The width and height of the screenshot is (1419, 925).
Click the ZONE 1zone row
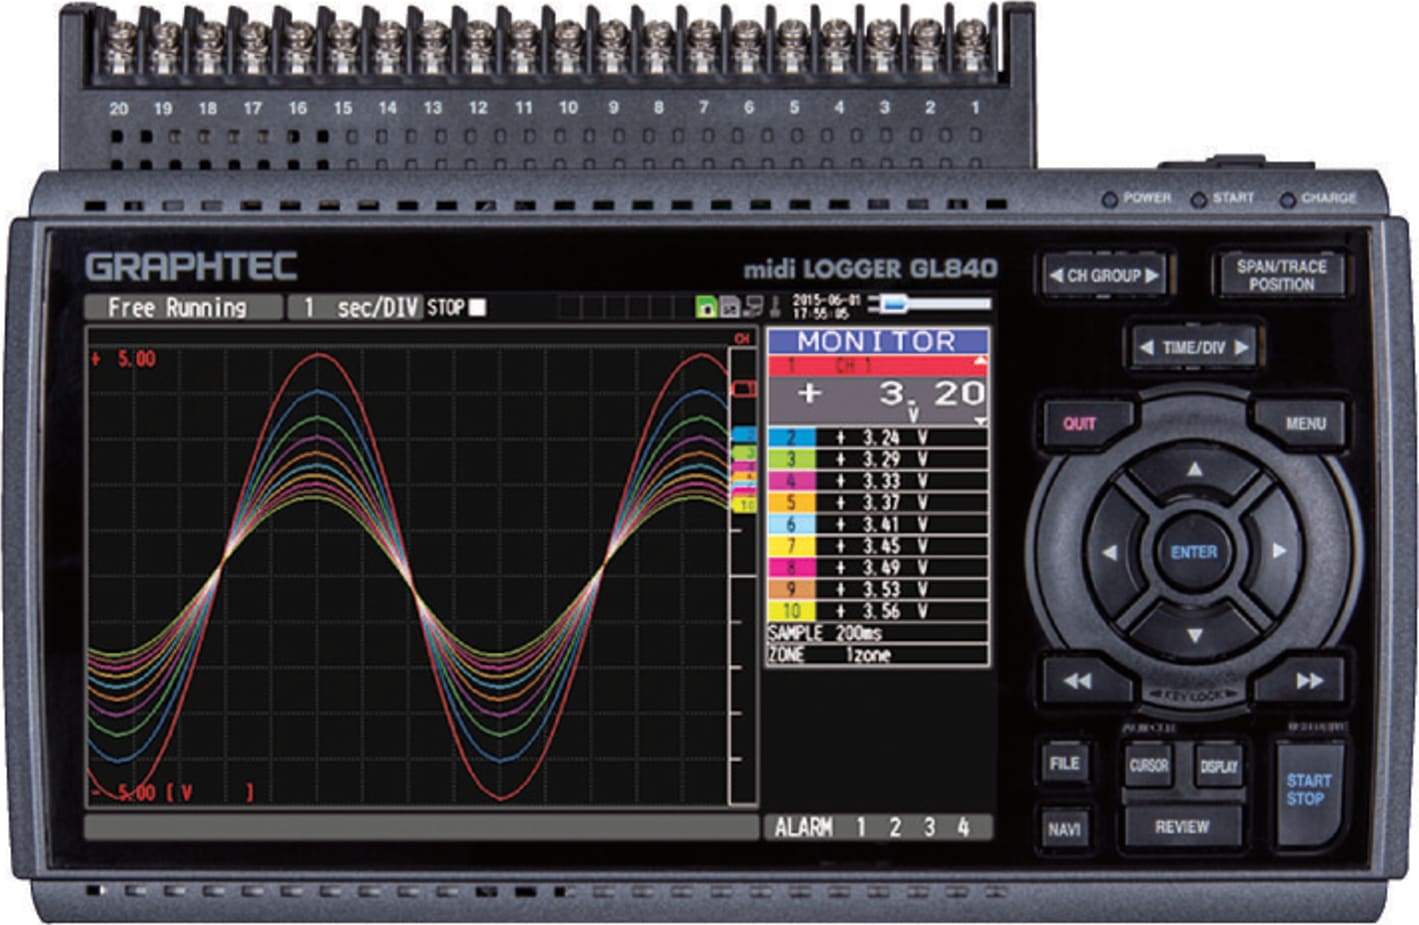[x=878, y=655]
